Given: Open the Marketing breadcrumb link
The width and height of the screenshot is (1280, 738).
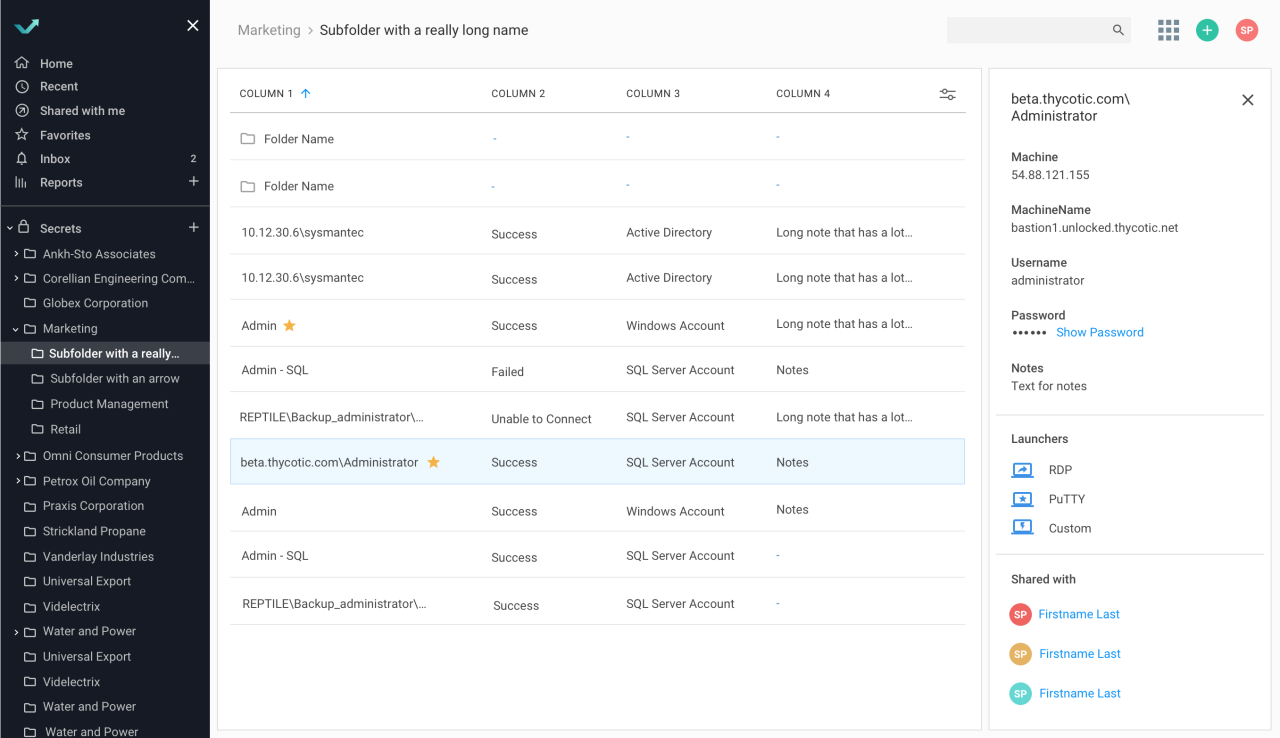Looking at the screenshot, I should click(268, 30).
